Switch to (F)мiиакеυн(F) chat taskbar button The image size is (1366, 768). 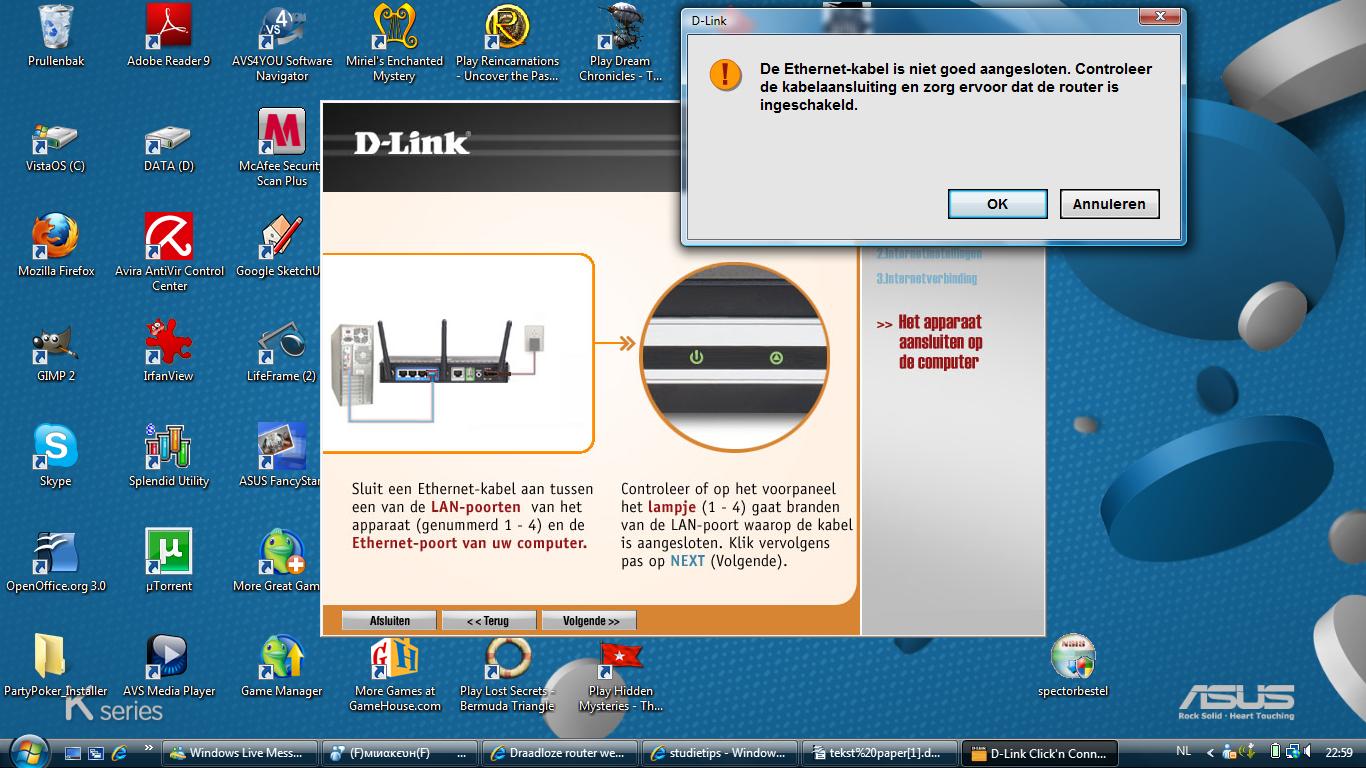coord(400,753)
